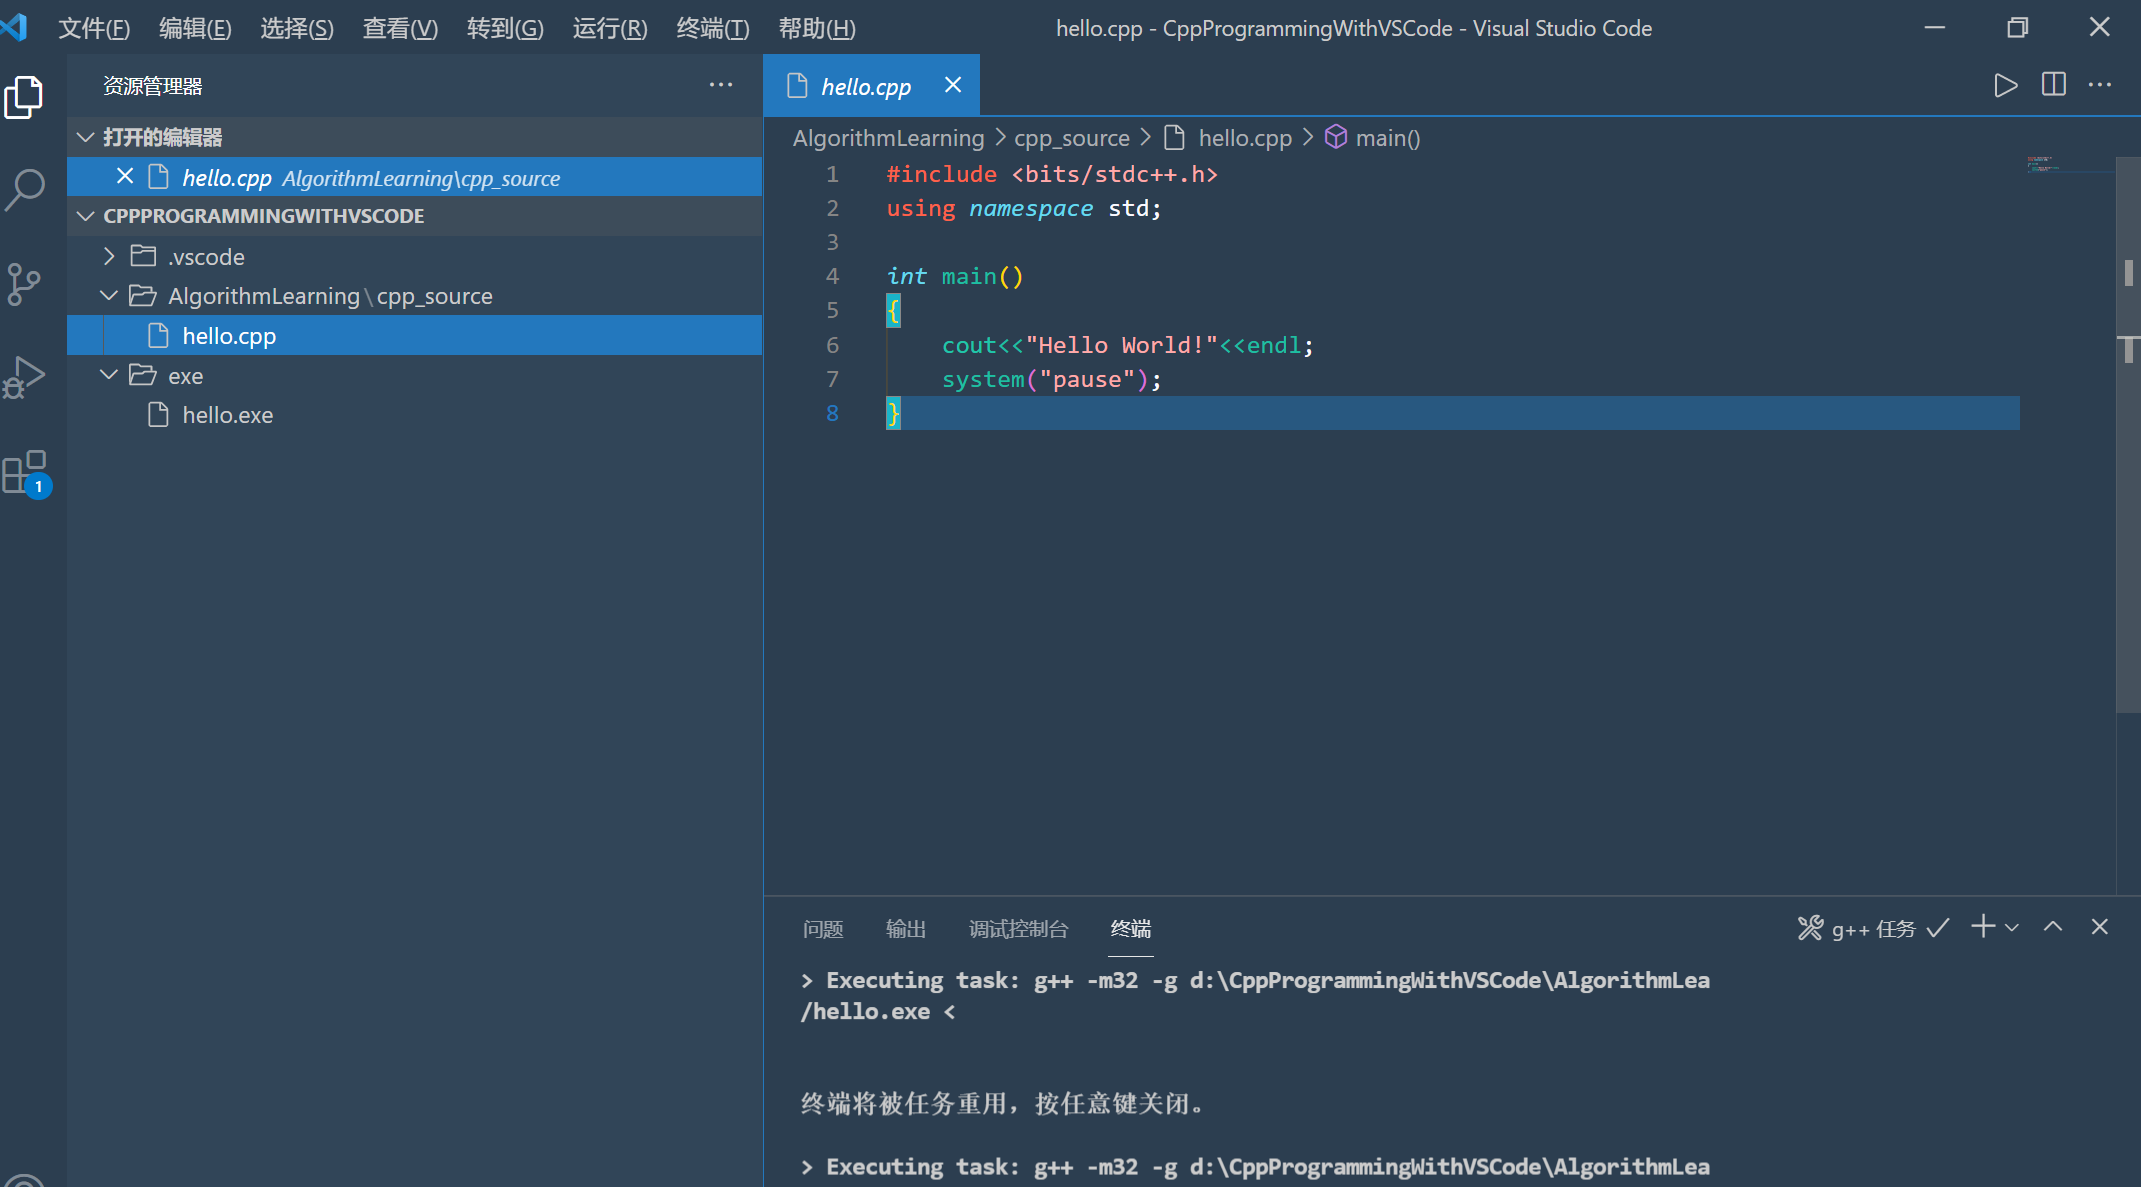Screen dimensions: 2141x1187
Task: Open terminal launch profile dropdown arrow
Action: (x=2012, y=928)
